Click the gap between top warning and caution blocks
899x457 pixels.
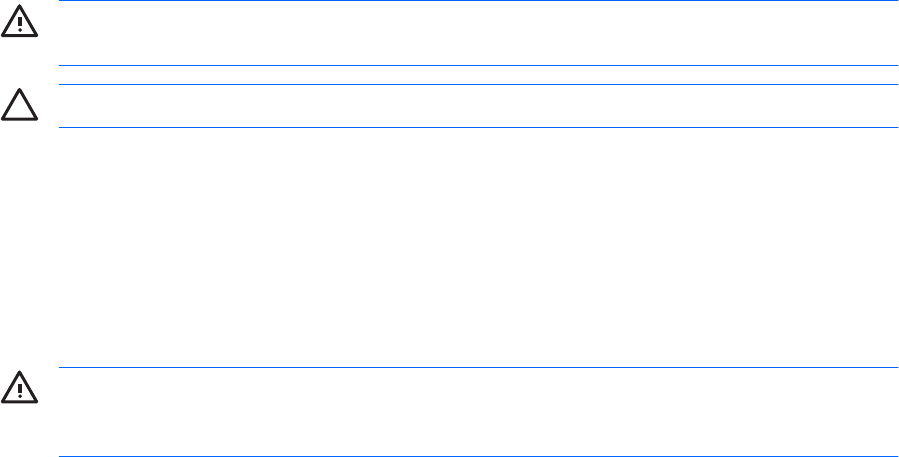[x=478, y=76]
